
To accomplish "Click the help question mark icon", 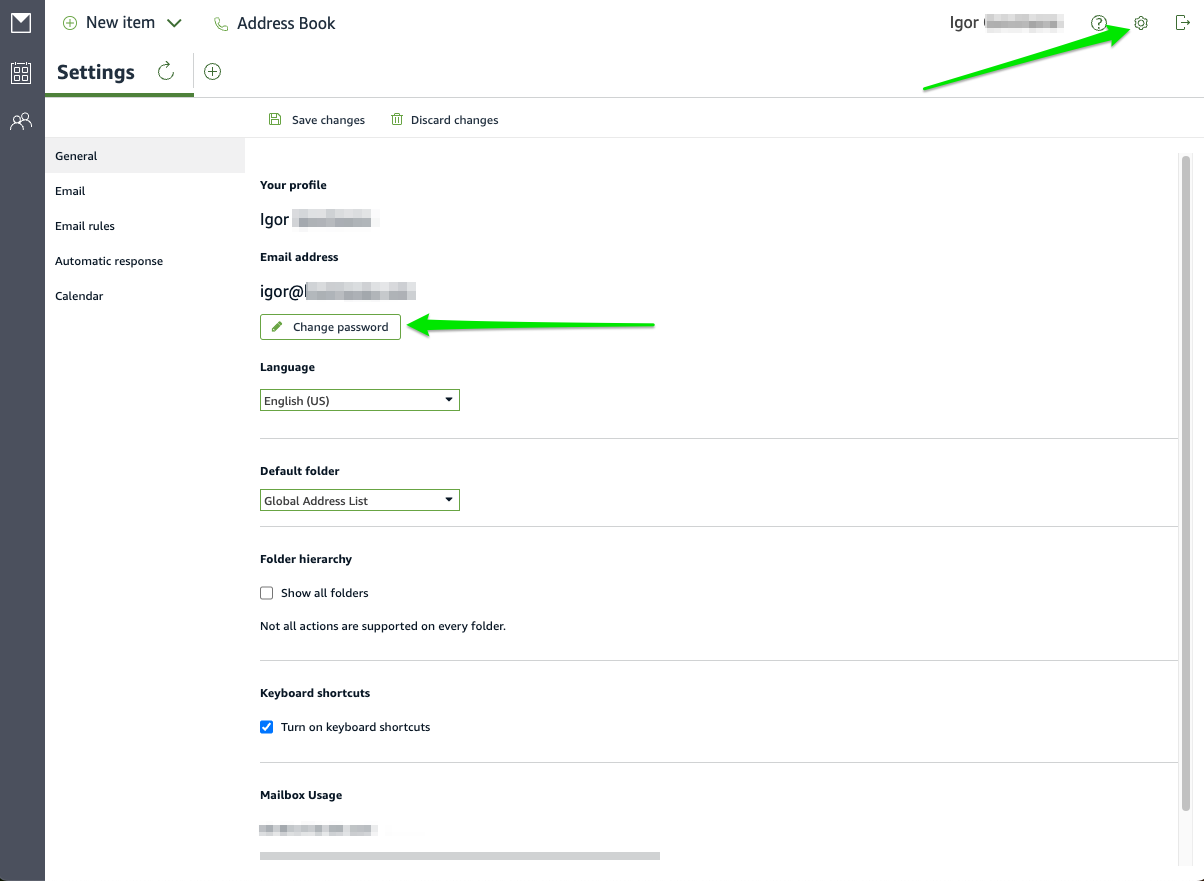I will (1099, 23).
